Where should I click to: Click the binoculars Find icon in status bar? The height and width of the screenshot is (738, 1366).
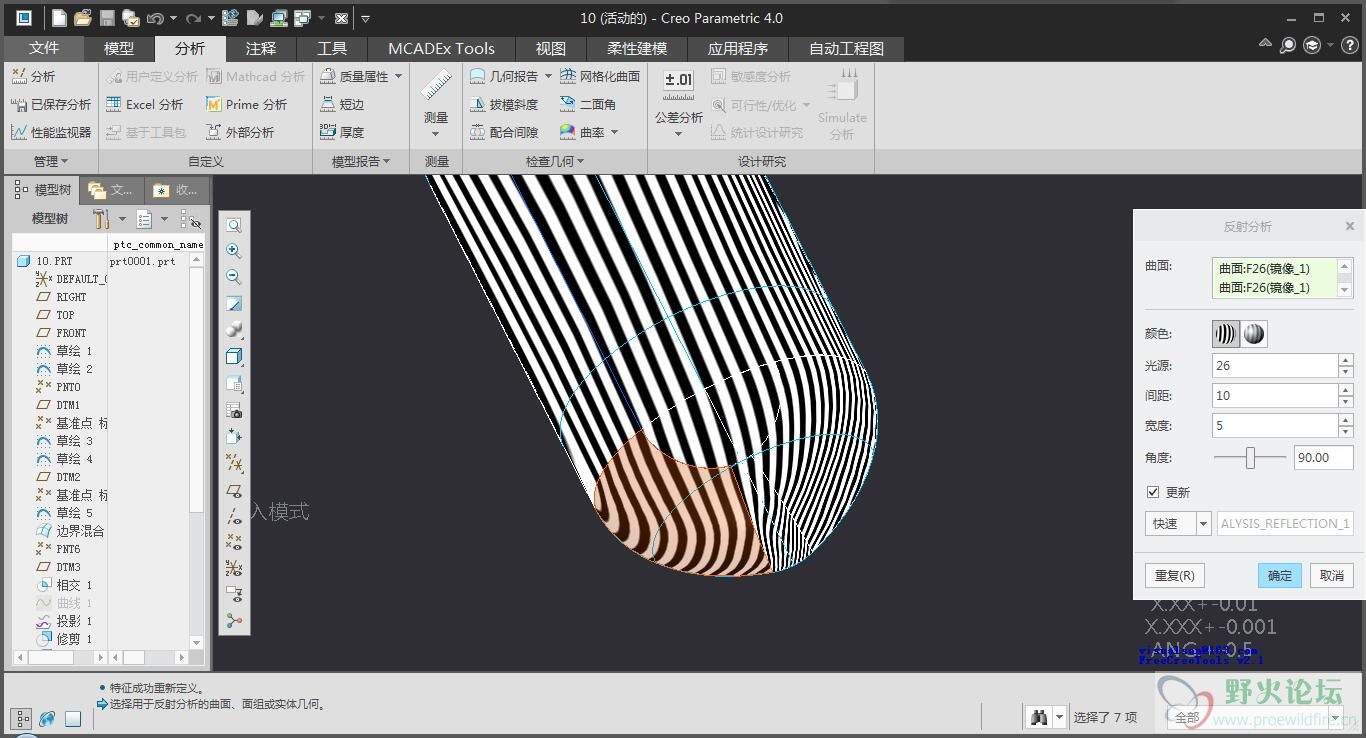1039,717
